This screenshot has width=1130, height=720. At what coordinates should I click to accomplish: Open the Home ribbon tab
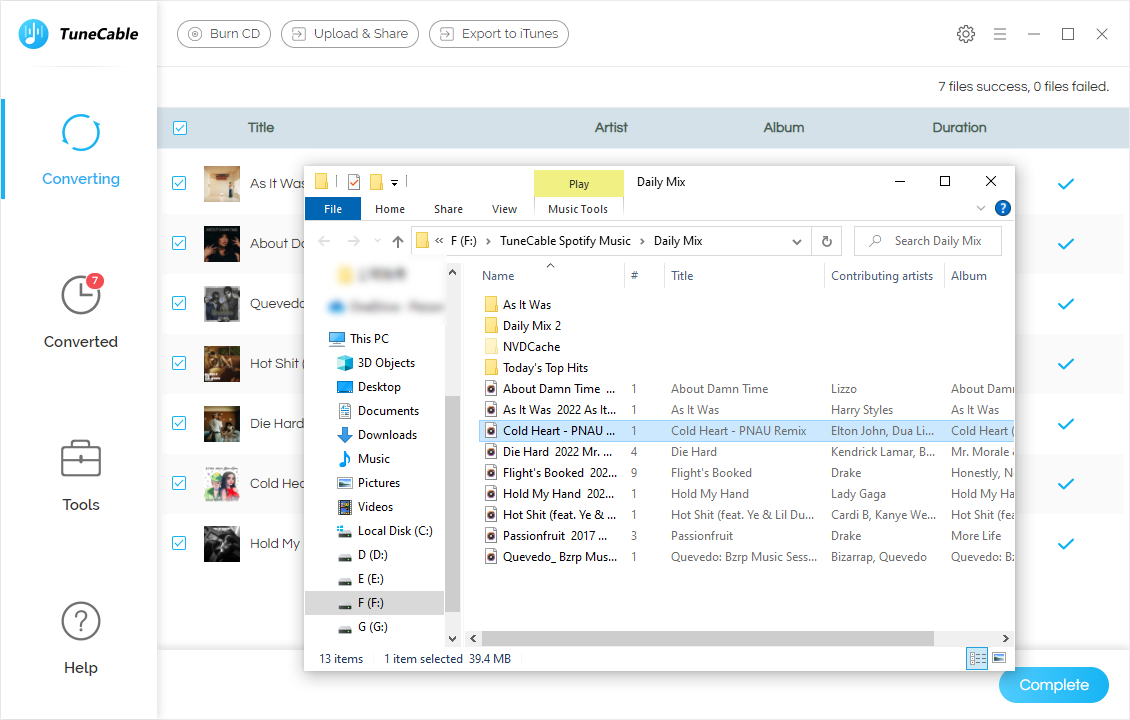[x=390, y=209]
